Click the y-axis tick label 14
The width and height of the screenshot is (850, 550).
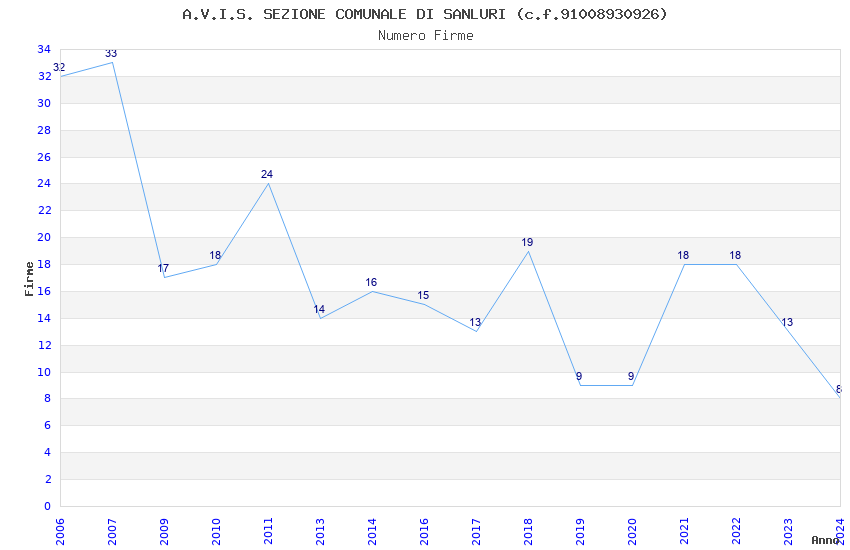(44, 318)
